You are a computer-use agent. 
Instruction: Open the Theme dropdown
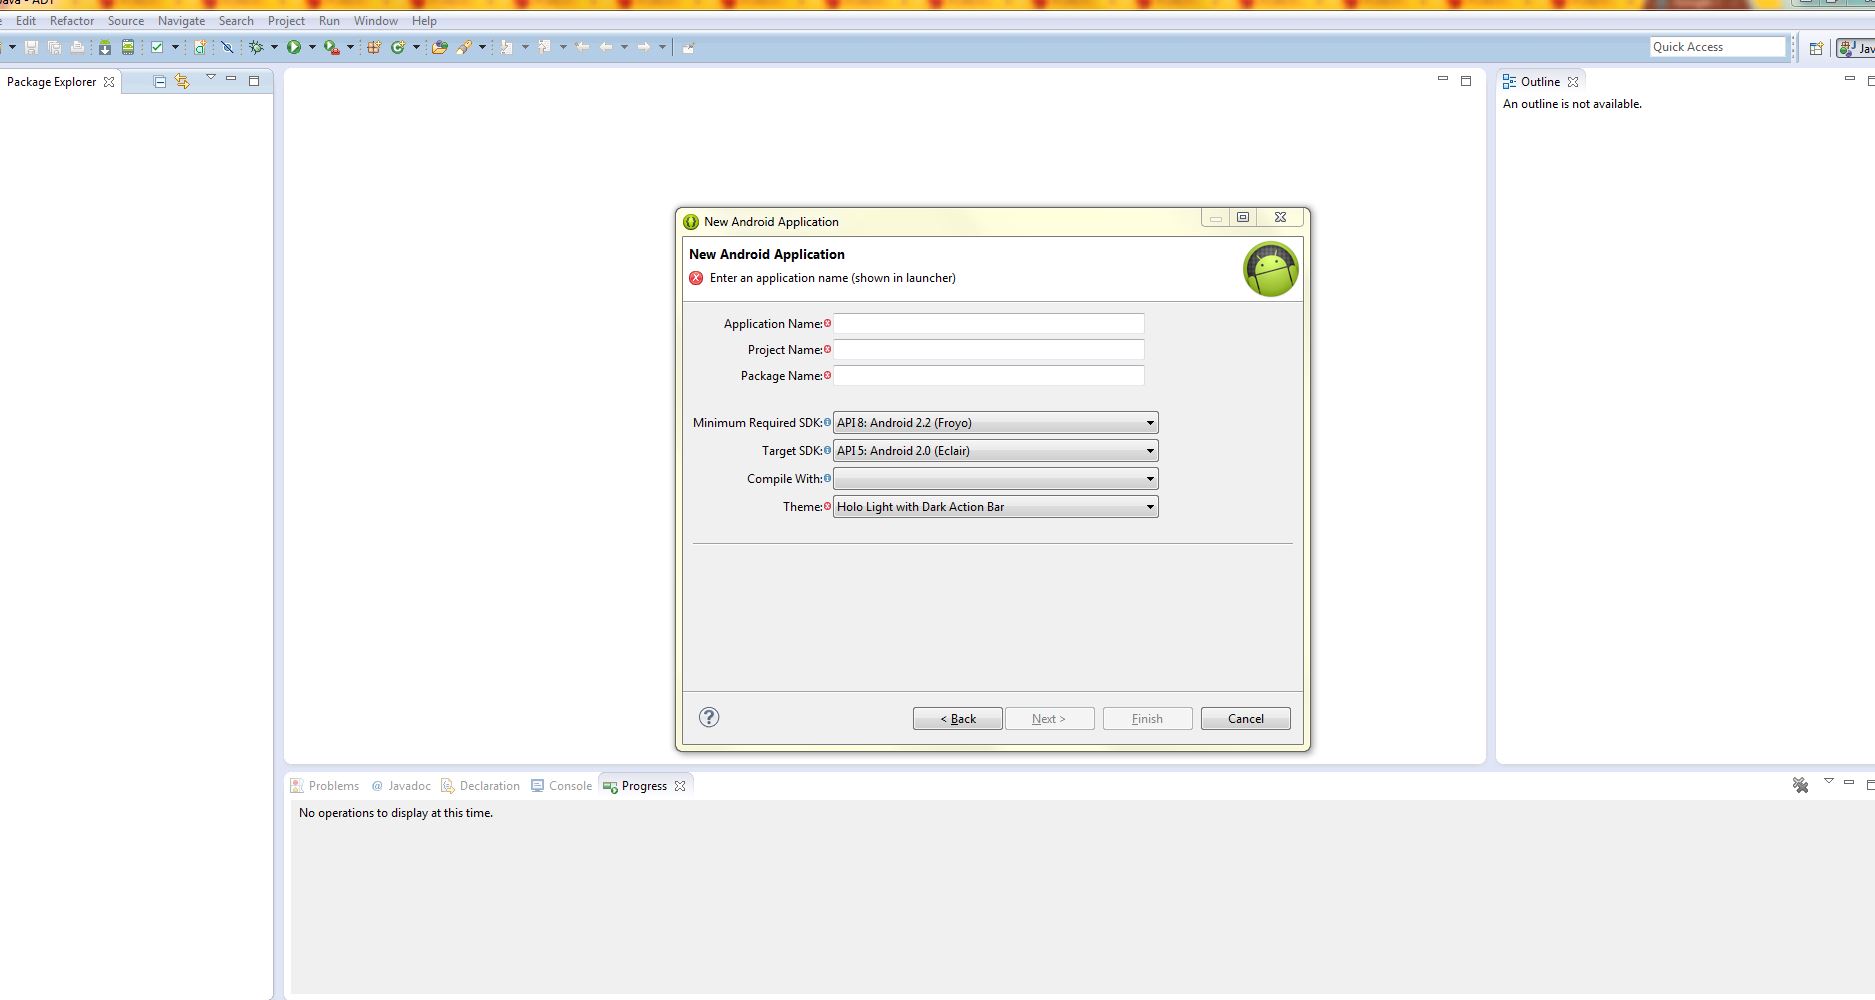[x=995, y=507]
